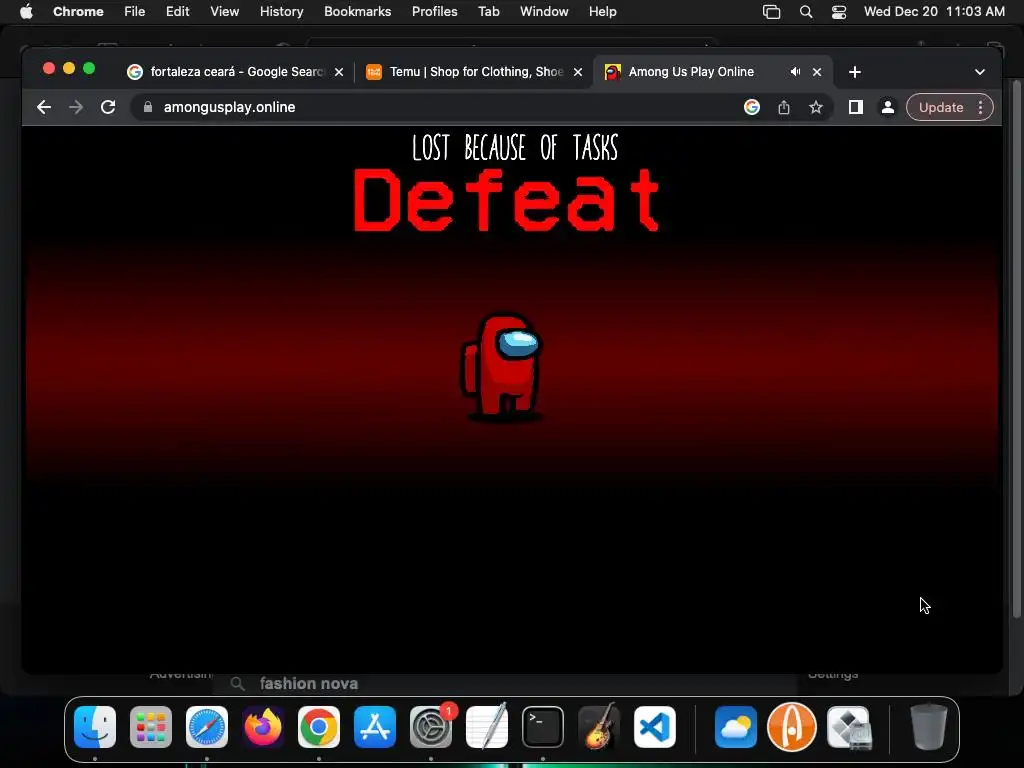Share this page via share icon
The image size is (1024, 768).
coord(784,107)
